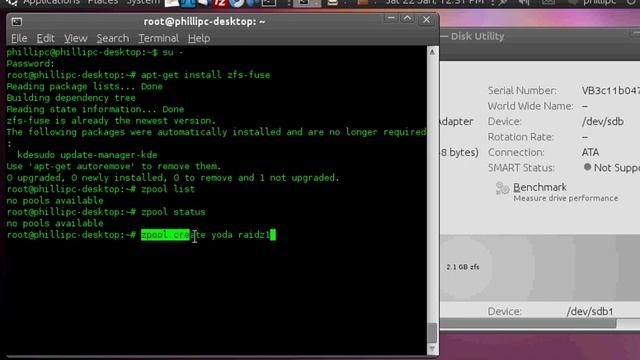Viewport: 640px width, 360px height.
Task: Click 'apt-get install zfs-fuse' command text
Action: pyautogui.click(x=205, y=75)
